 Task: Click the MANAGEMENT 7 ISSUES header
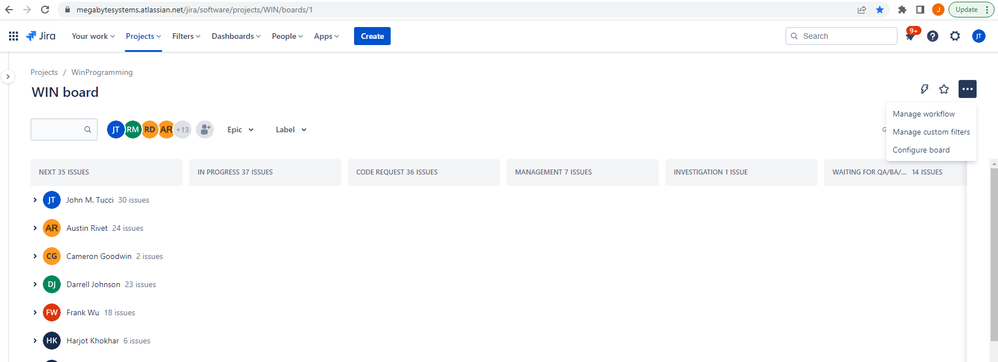(582, 172)
